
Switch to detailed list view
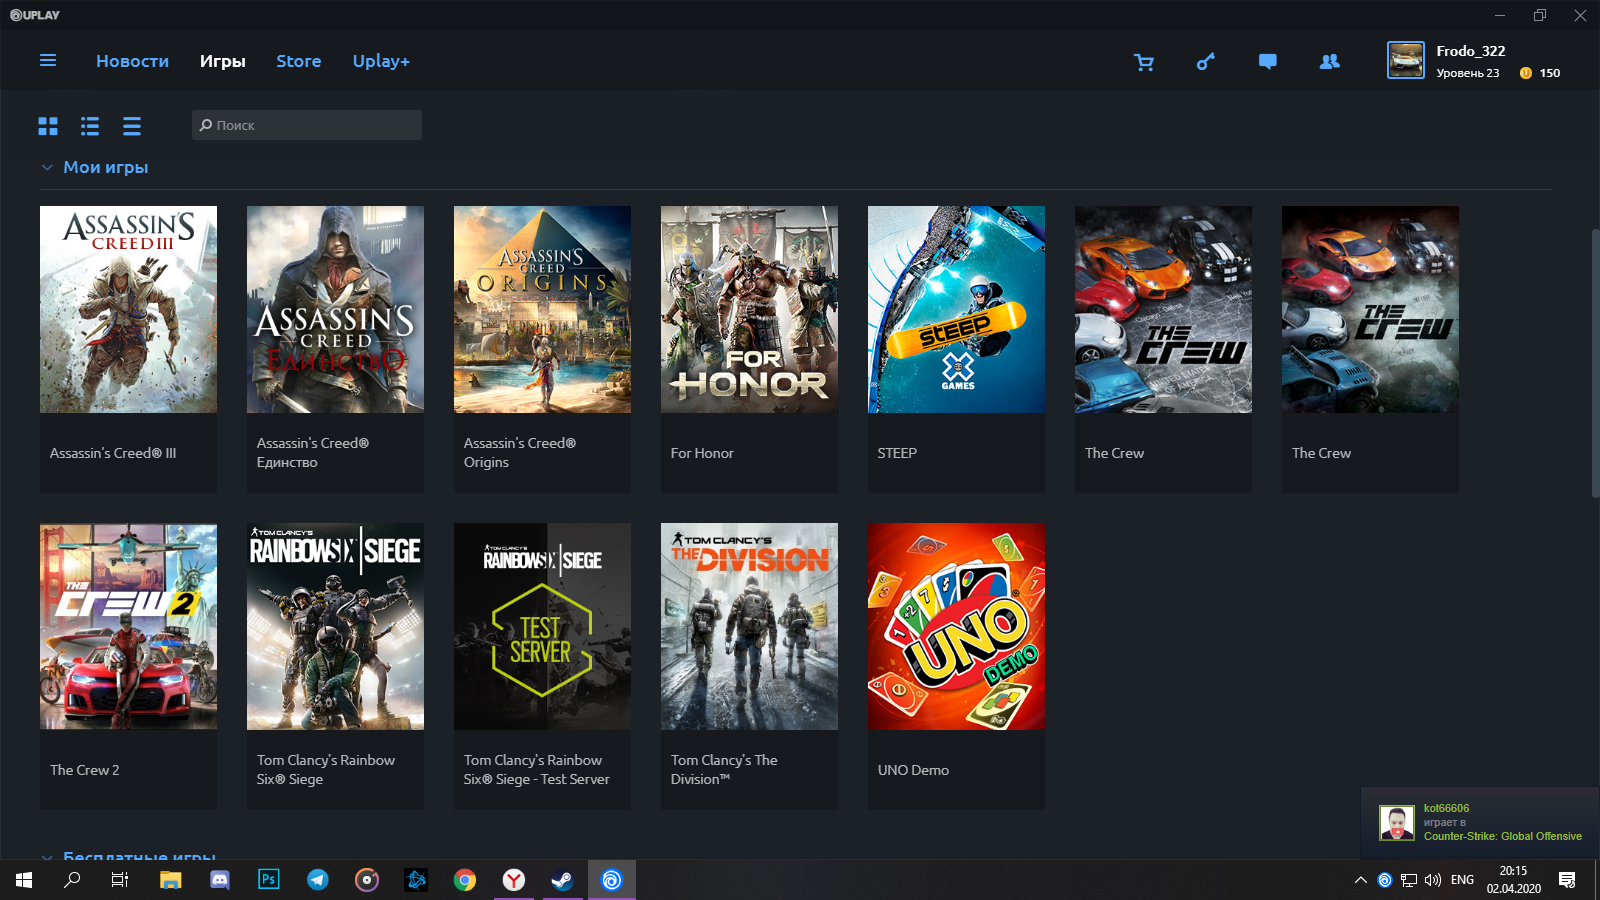click(x=90, y=126)
